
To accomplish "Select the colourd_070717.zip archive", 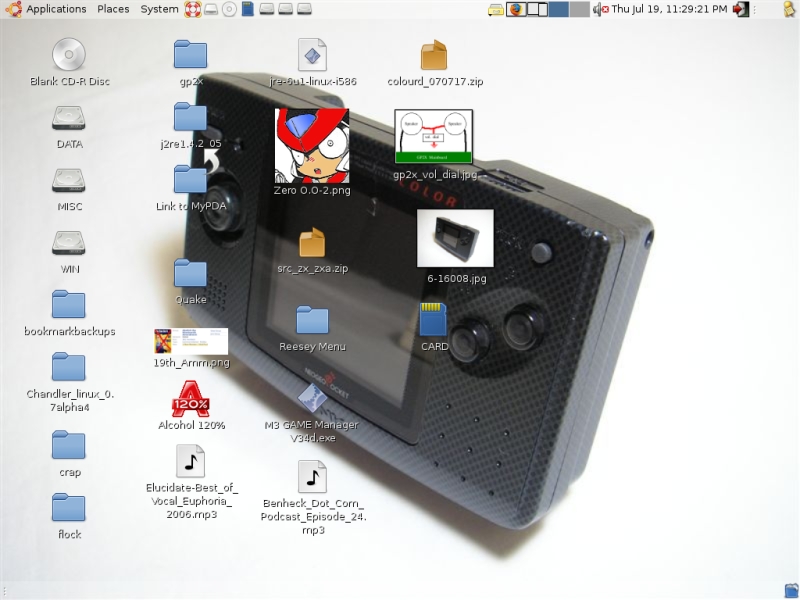I will pos(434,56).
